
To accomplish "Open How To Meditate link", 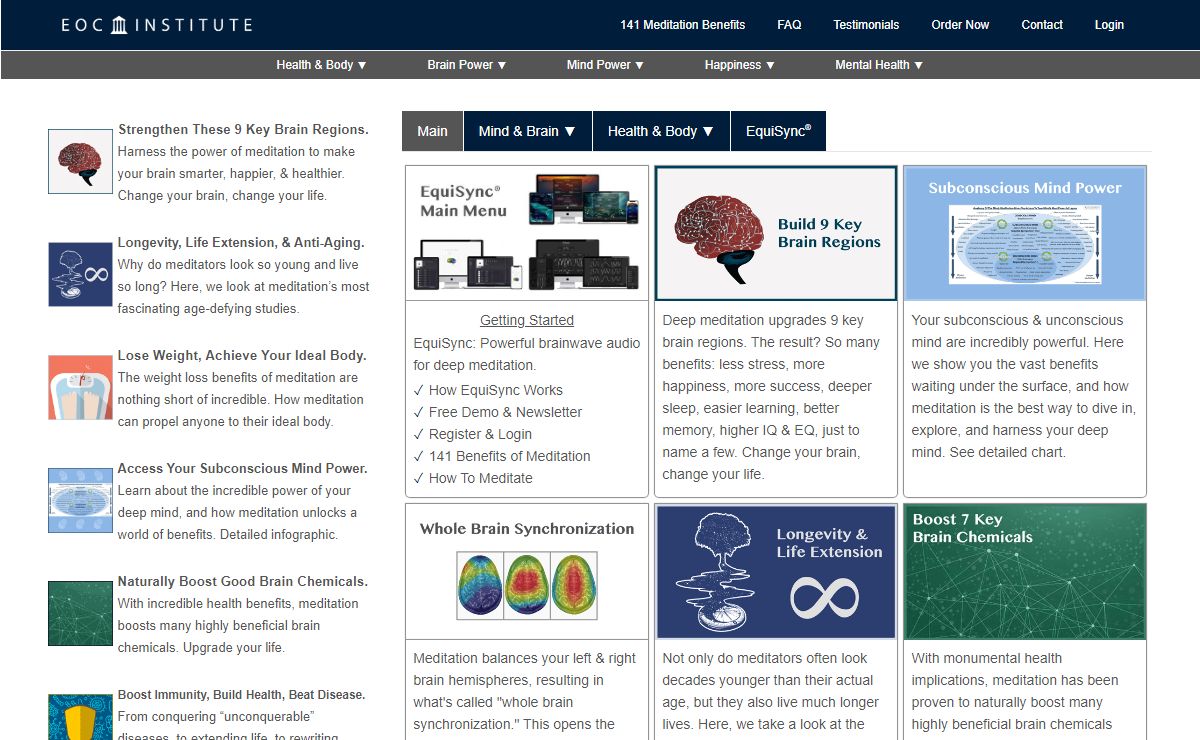I will click(480, 478).
